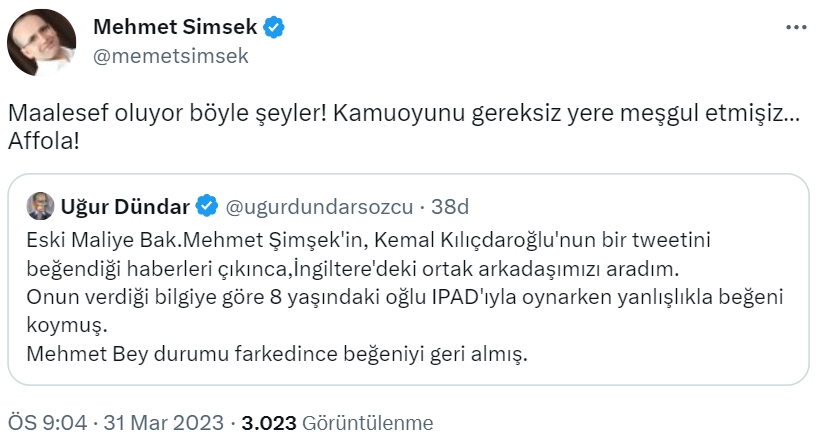
Task: Click the quoted line reading 'koymuş.'
Action: pos(59,324)
